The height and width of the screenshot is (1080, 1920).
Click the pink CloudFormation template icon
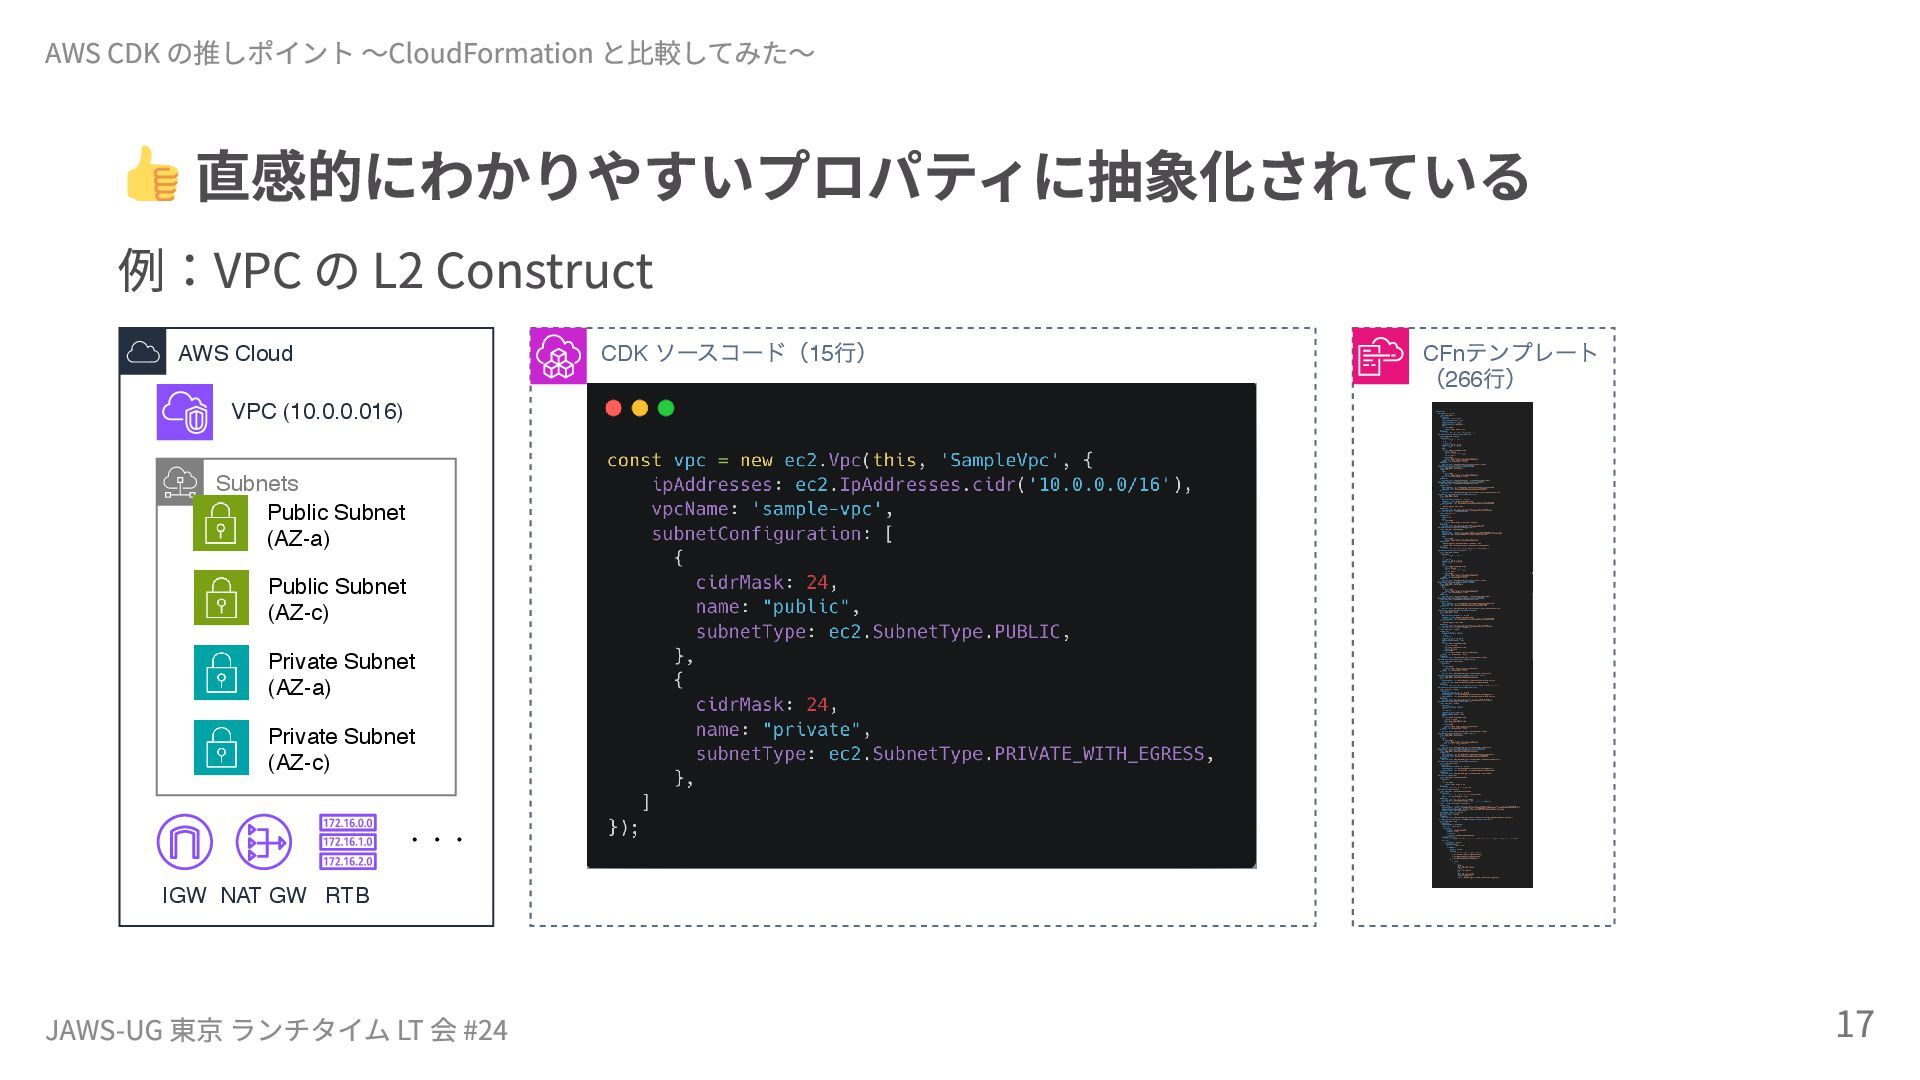coord(1381,356)
